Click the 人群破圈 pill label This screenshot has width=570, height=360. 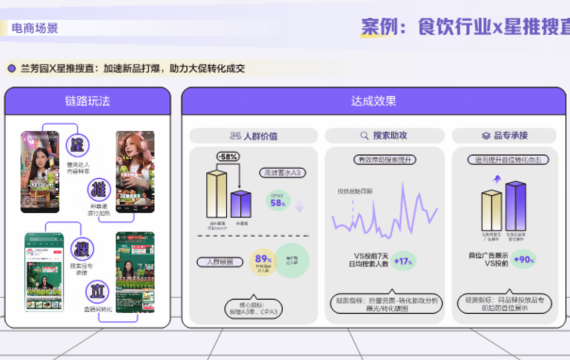(220, 262)
